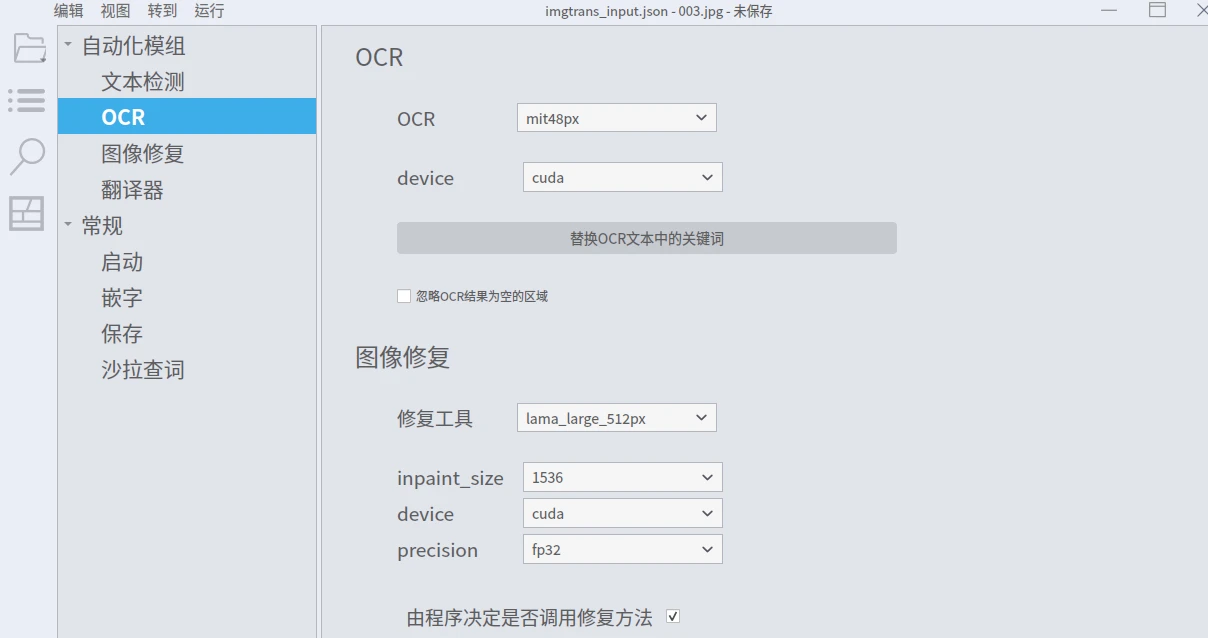
Task: Open the magnifier search icon
Action: [x=27, y=156]
